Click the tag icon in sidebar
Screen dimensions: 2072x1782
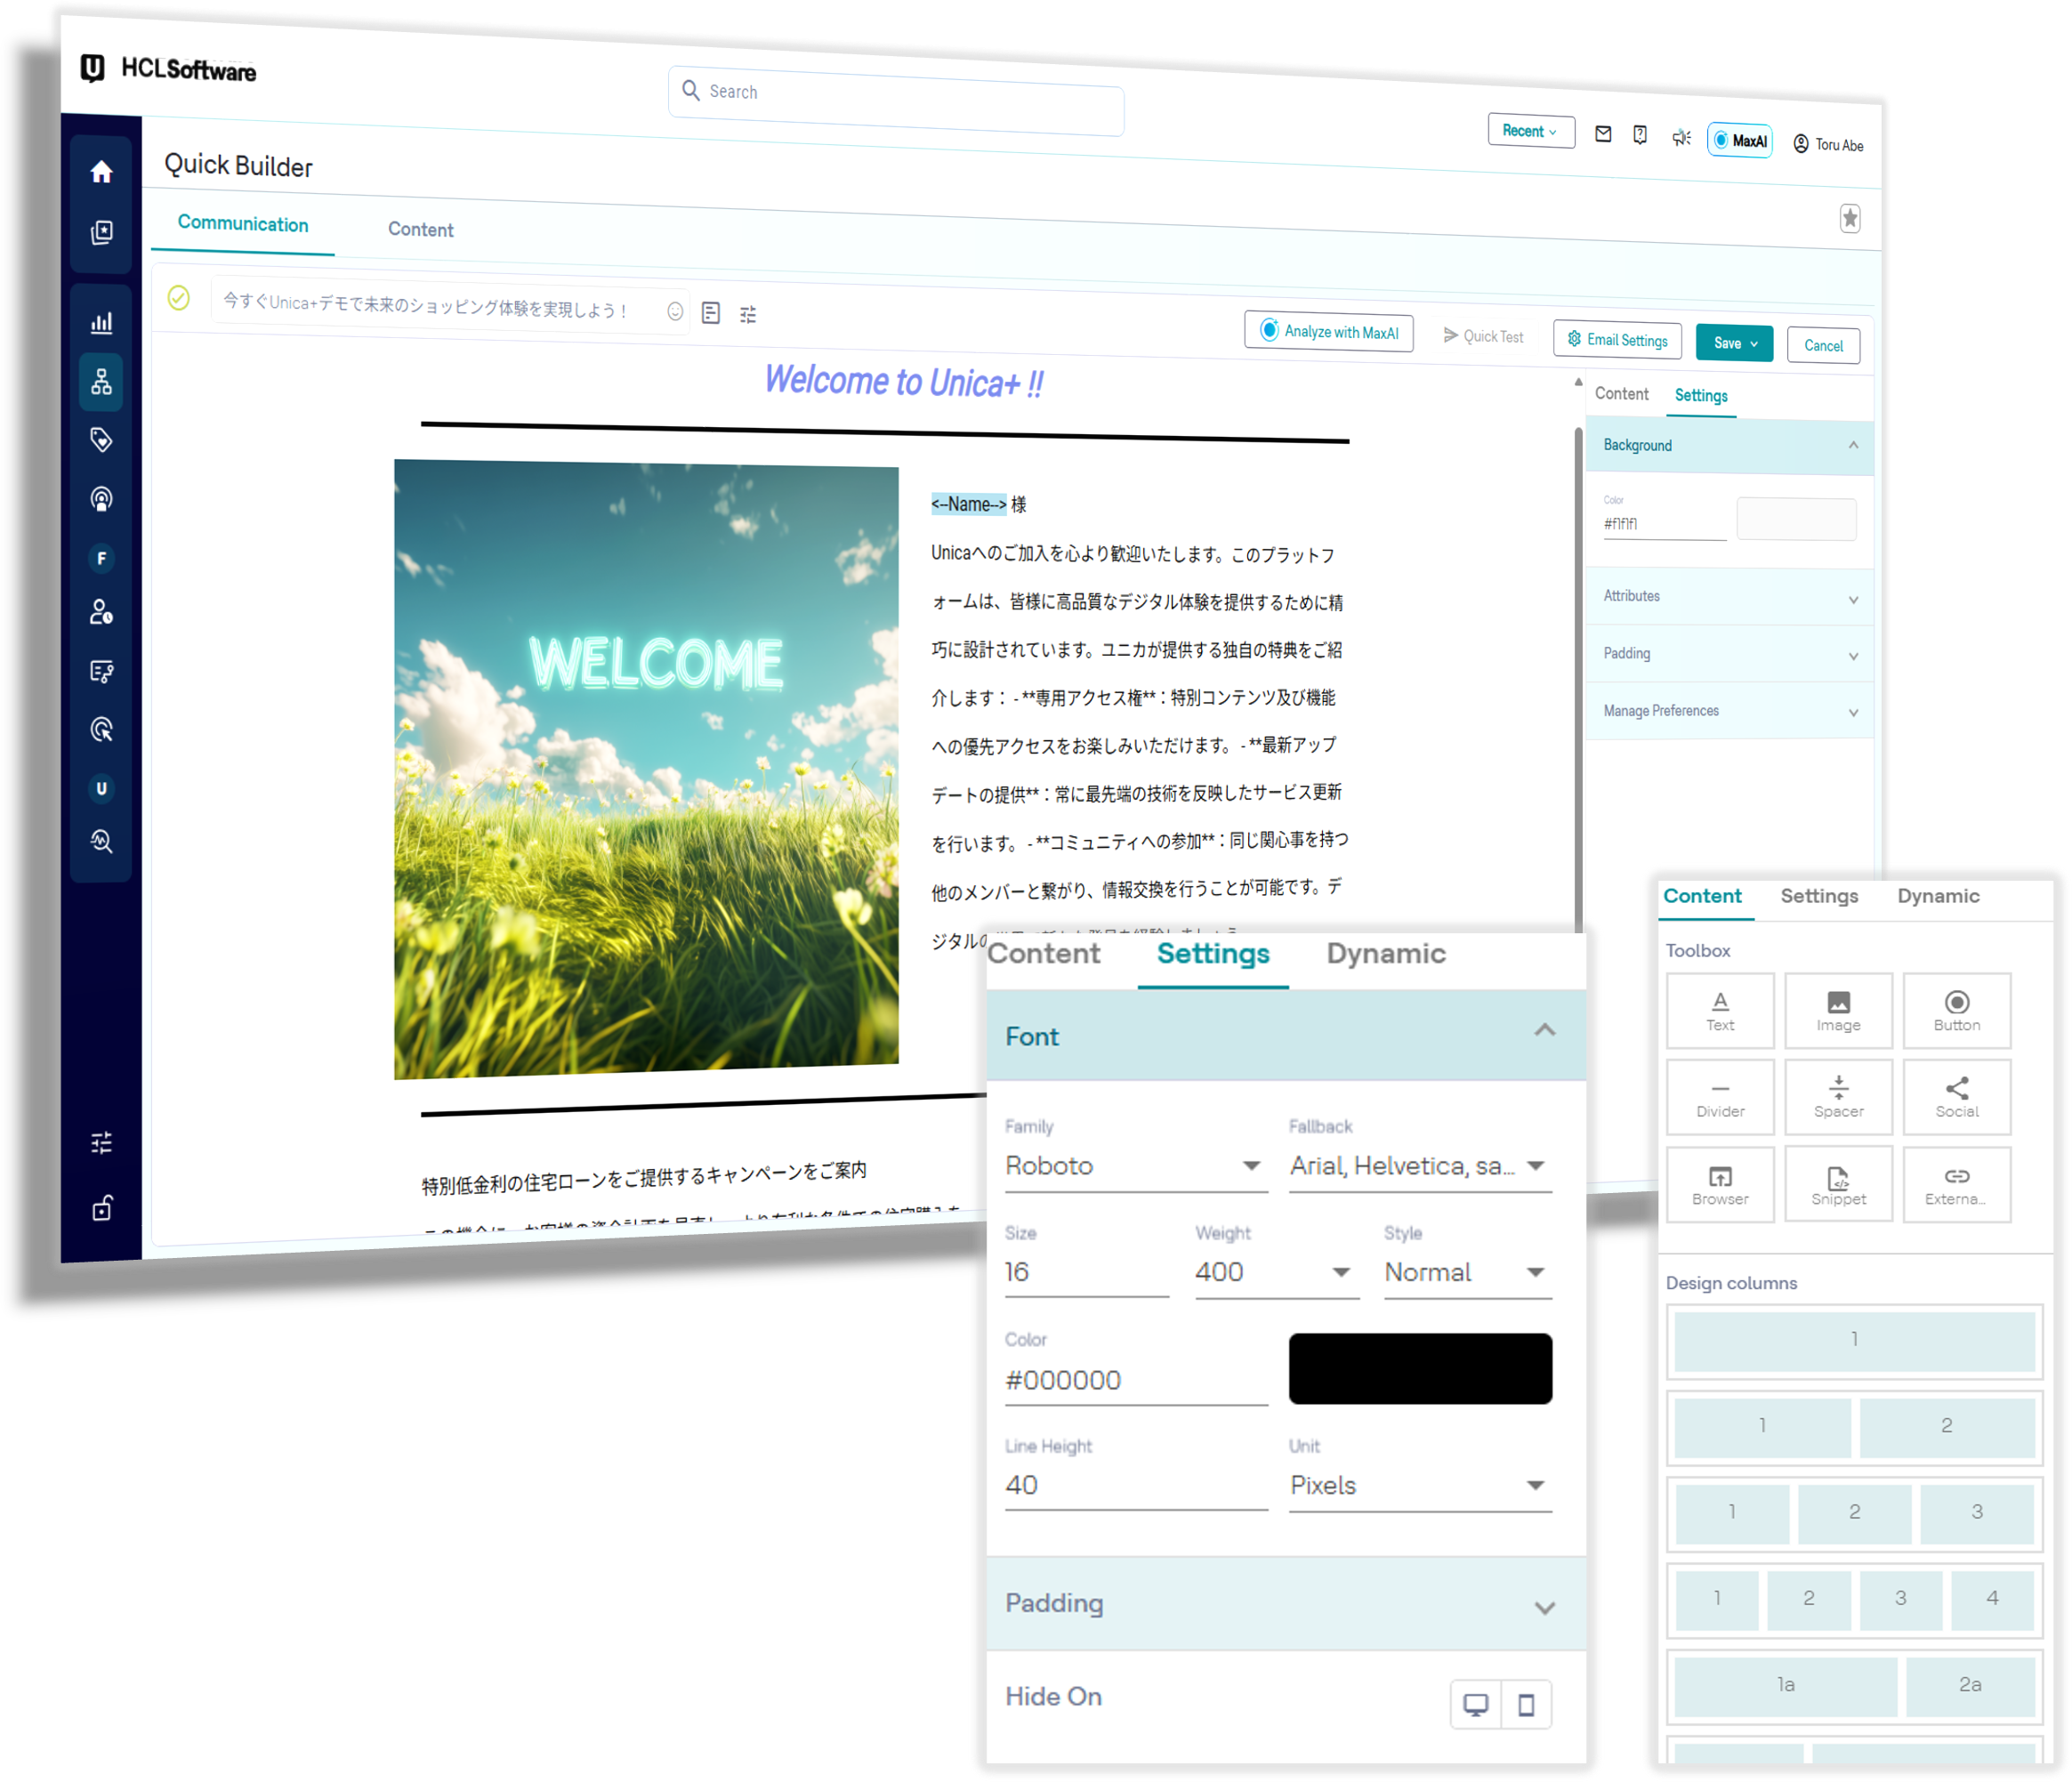101,440
